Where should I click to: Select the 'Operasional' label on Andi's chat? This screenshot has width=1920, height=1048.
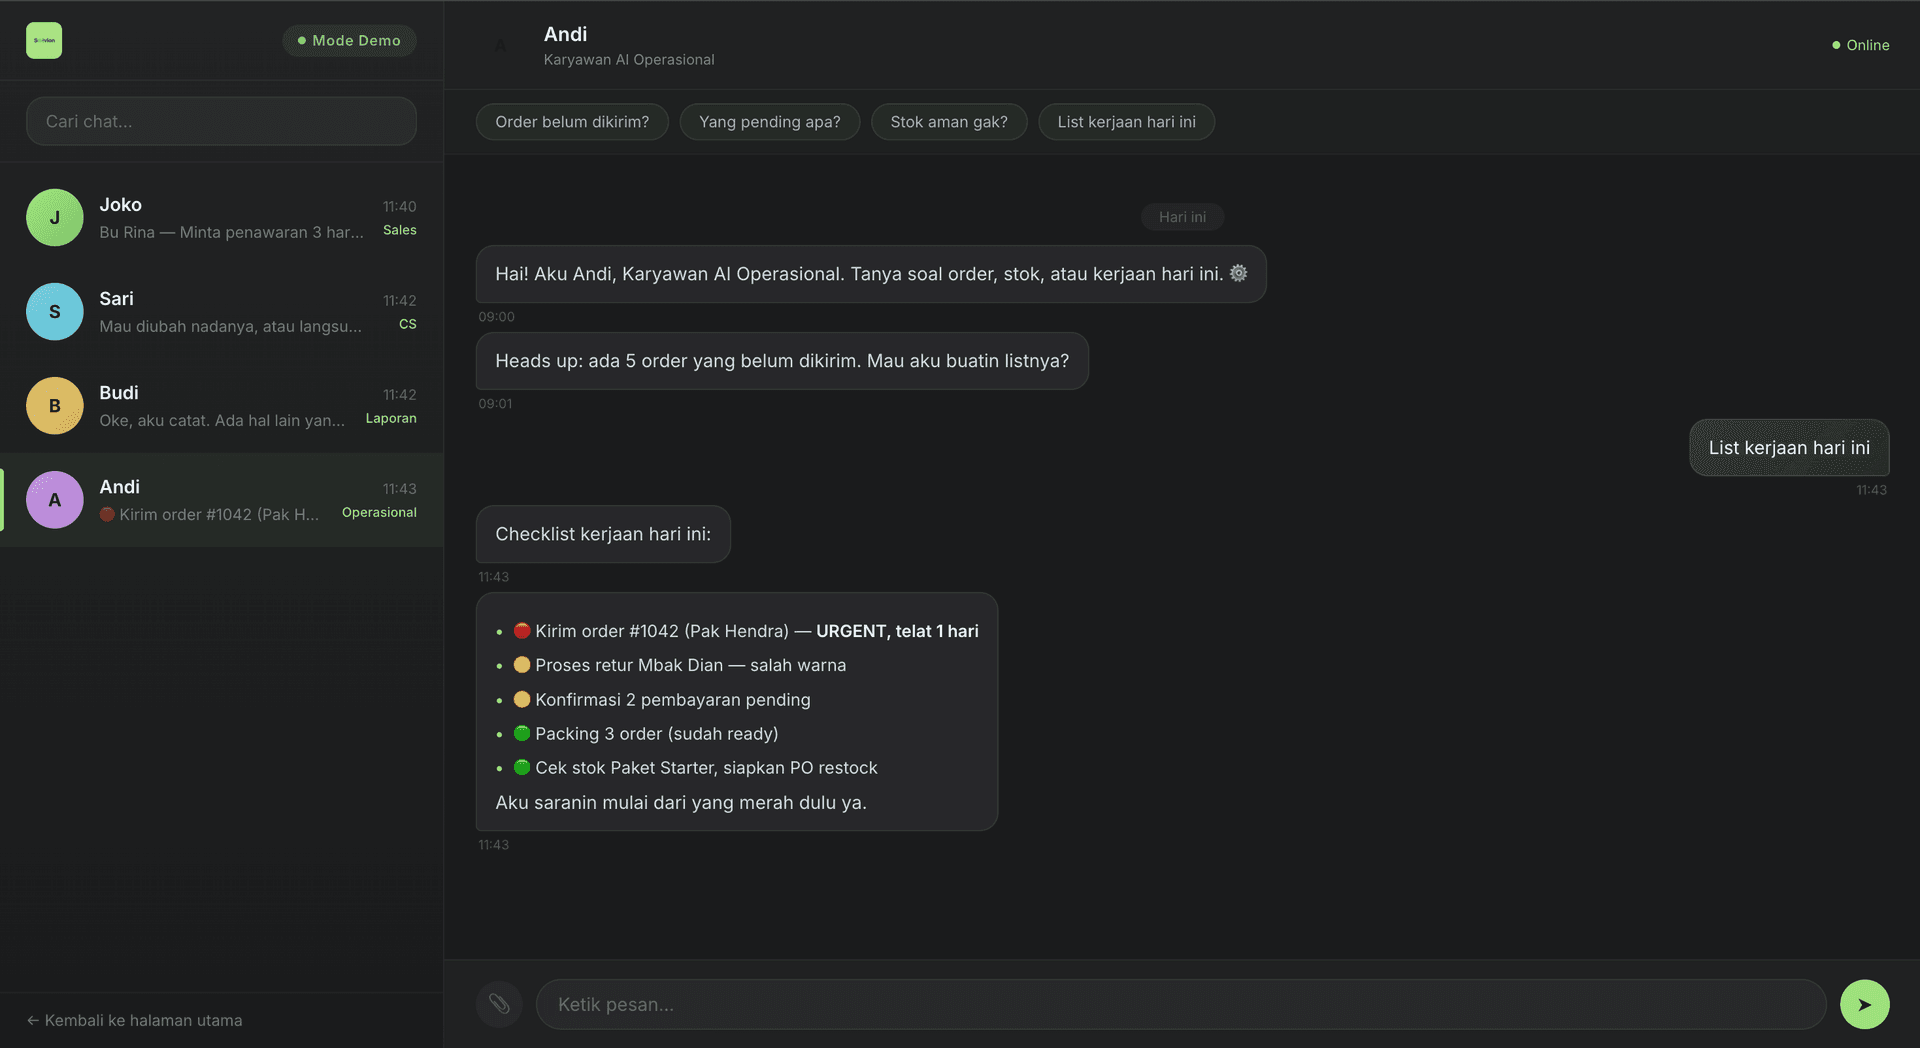[379, 512]
